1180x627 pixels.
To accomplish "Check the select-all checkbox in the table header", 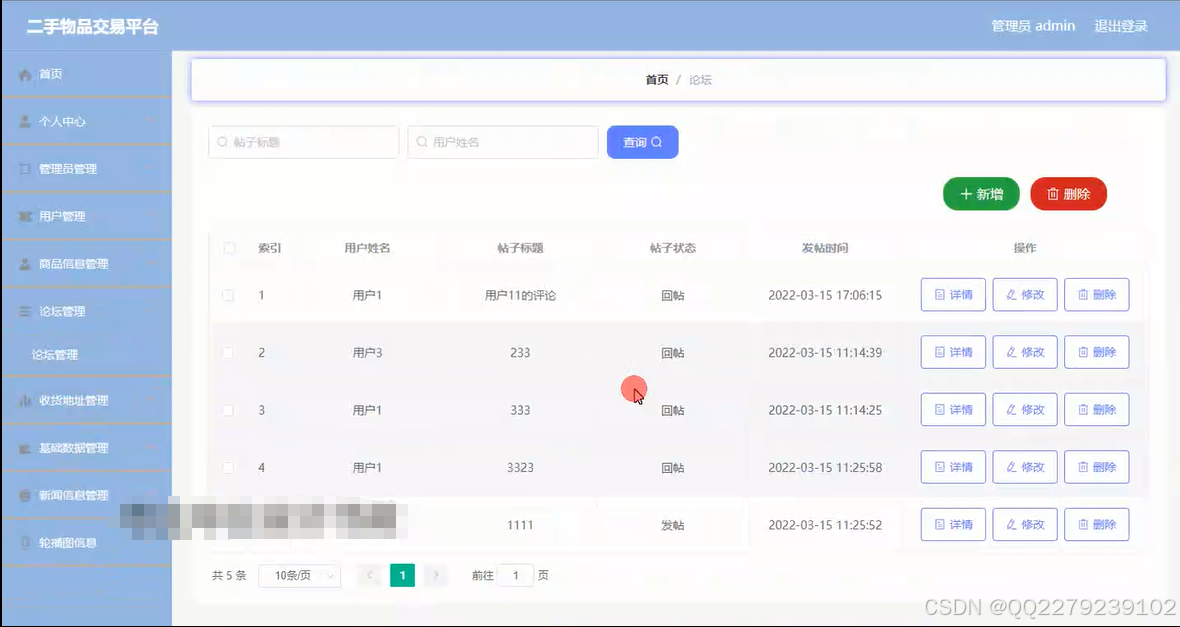I will (227, 248).
